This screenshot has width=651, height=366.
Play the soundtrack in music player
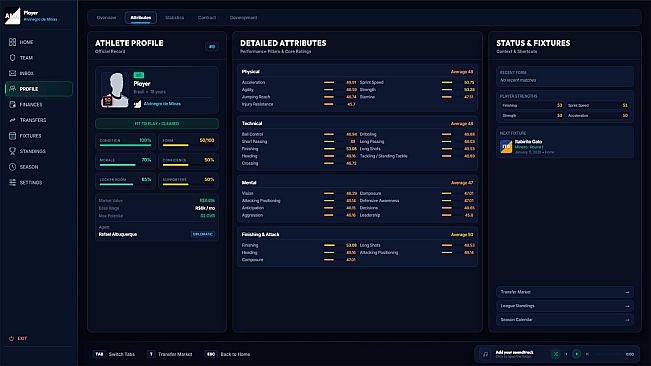tap(577, 354)
